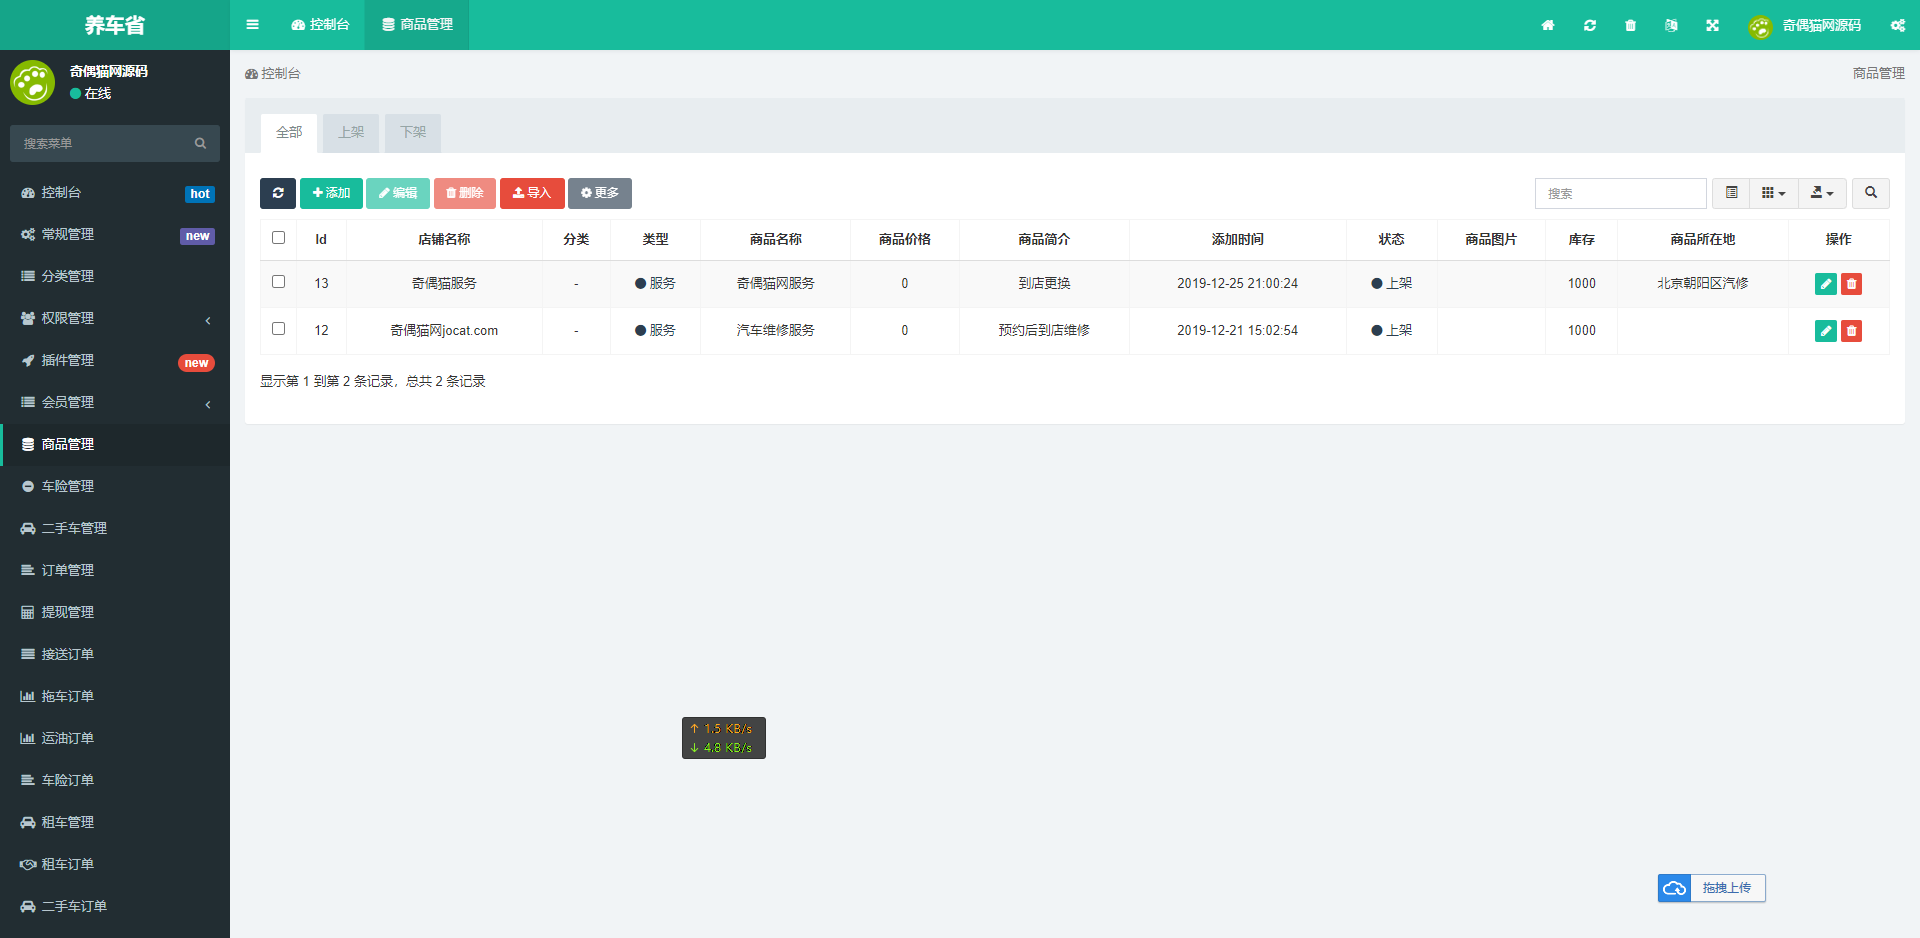Select the header select-all checkbox
This screenshot has height=938, width=1920.
coord(279,238)
